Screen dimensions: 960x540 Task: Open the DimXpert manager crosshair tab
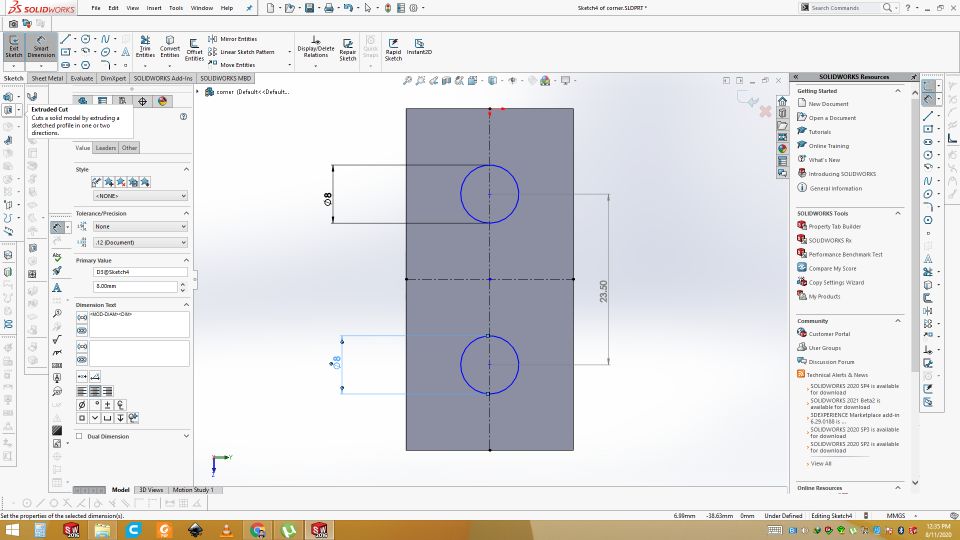(x=142, y=101)
